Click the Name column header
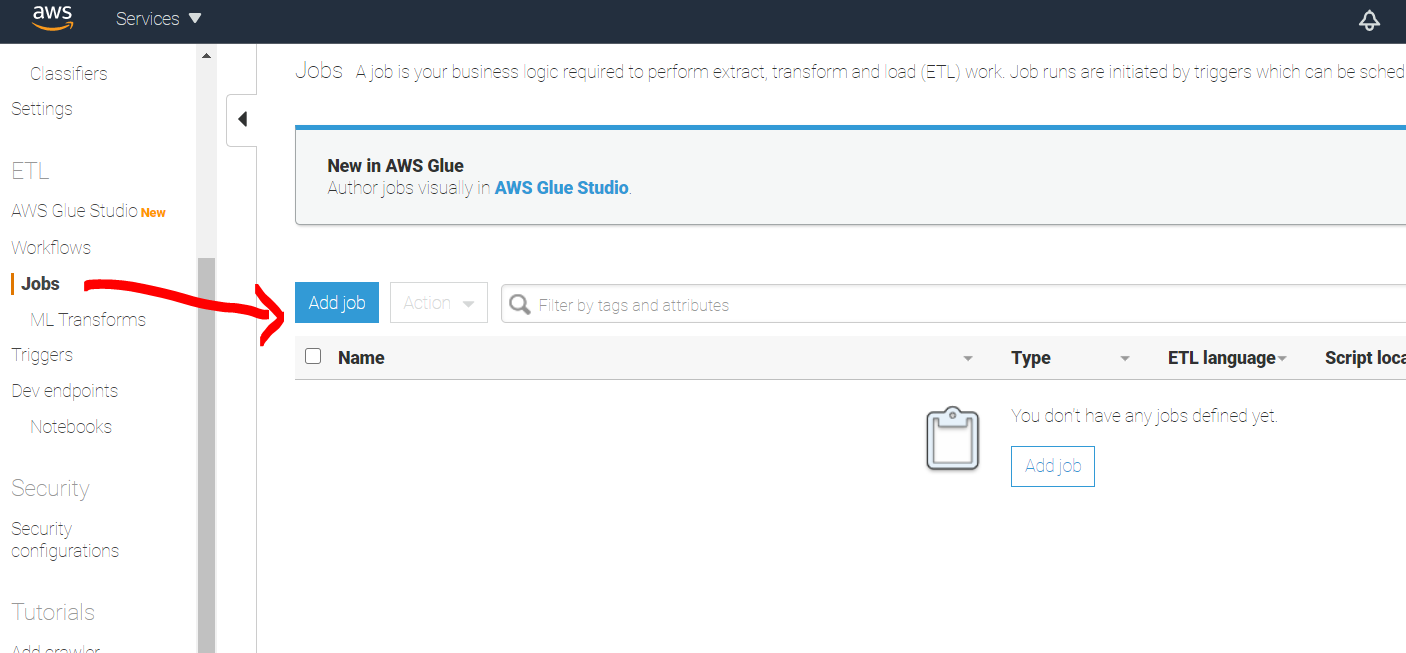1406x653 pixels. point(361,358)
